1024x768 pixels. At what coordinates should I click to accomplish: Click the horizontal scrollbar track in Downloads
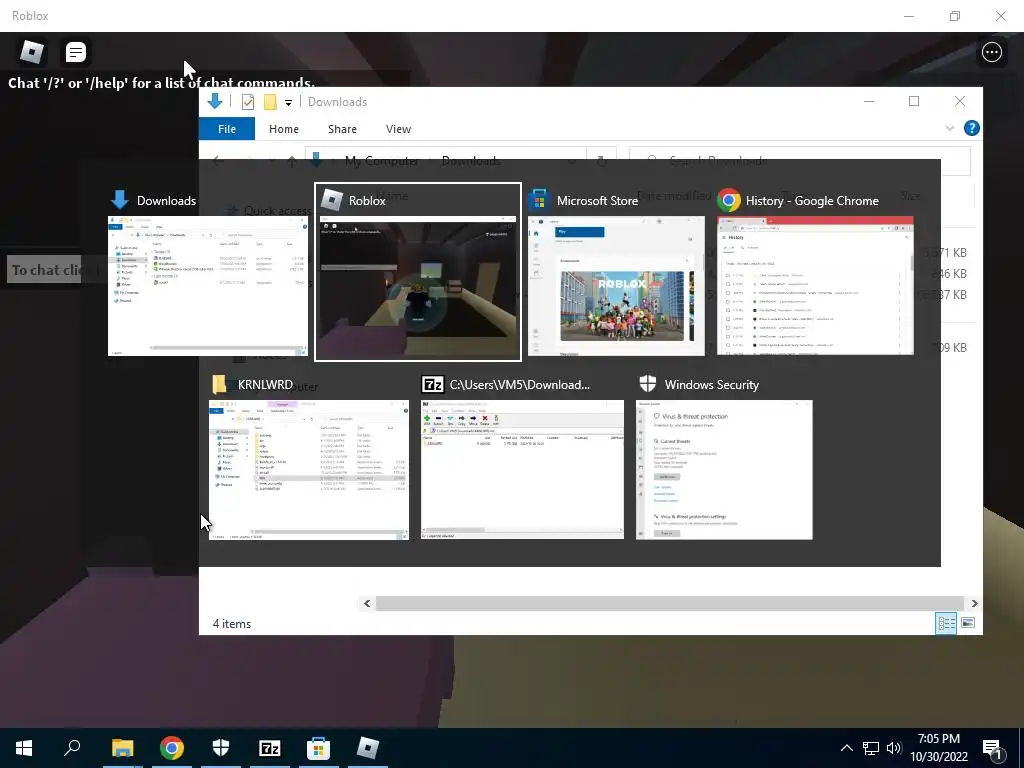(x=669, y=603)
